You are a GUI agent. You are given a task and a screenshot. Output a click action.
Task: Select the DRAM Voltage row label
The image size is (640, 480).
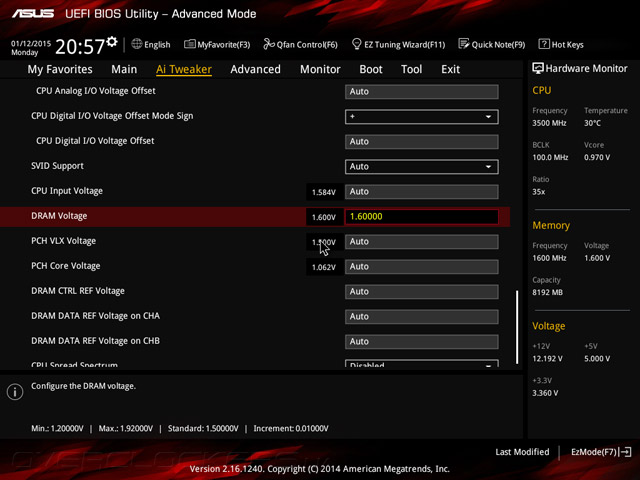59,216
